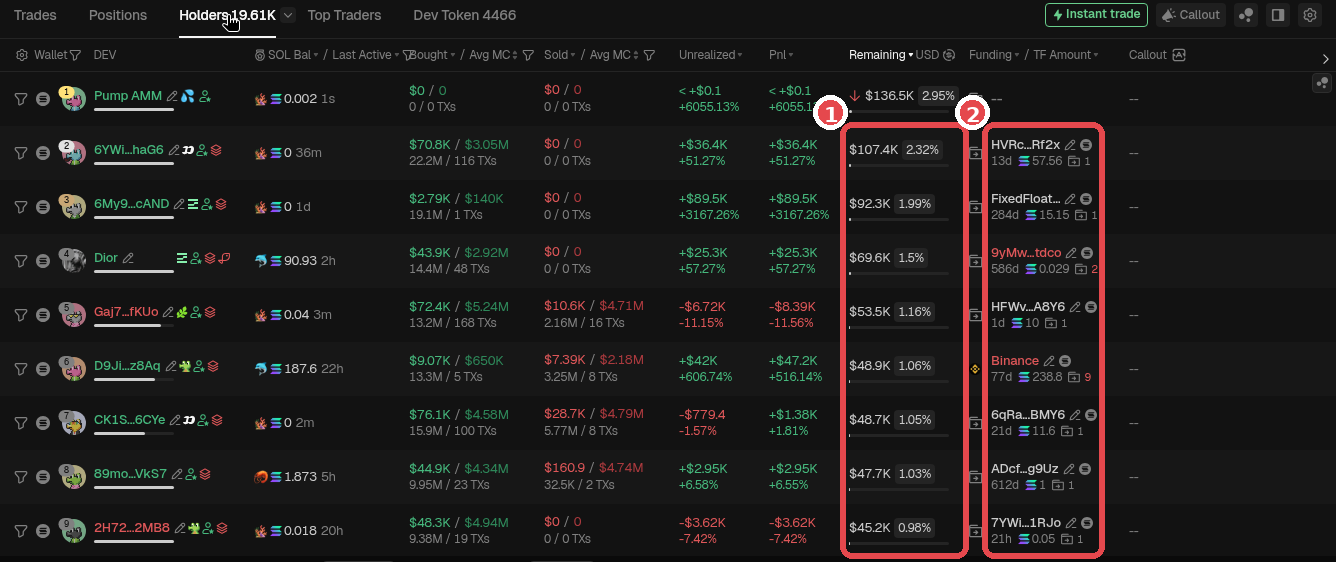The height and width of the screenshot is (562, 1336).
Task: Sort by the SOL Bal column
Action: pyautogui.click(x=291, y=55)
